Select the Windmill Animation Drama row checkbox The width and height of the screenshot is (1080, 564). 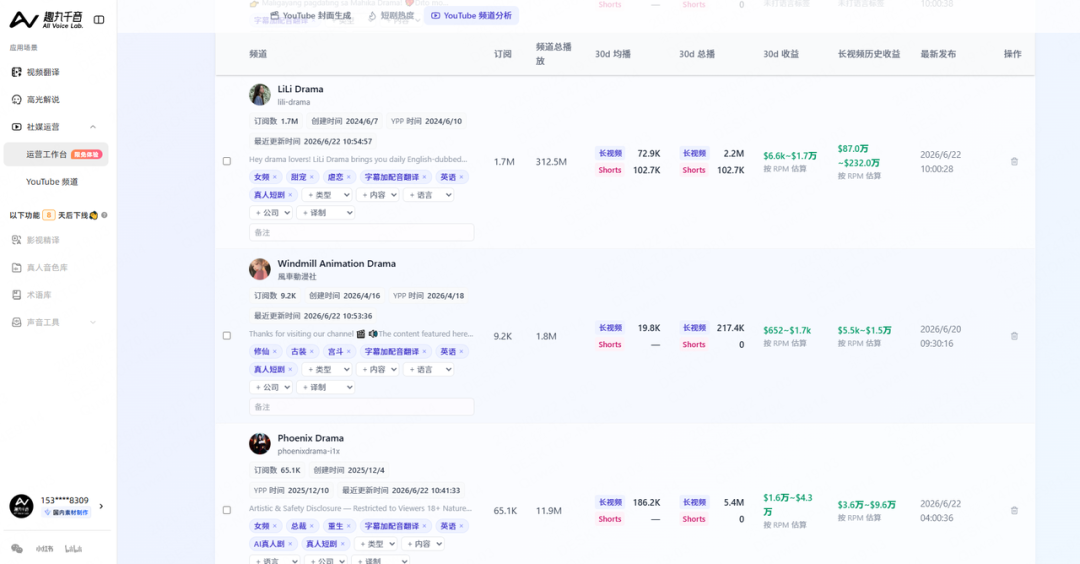point(227,336)
